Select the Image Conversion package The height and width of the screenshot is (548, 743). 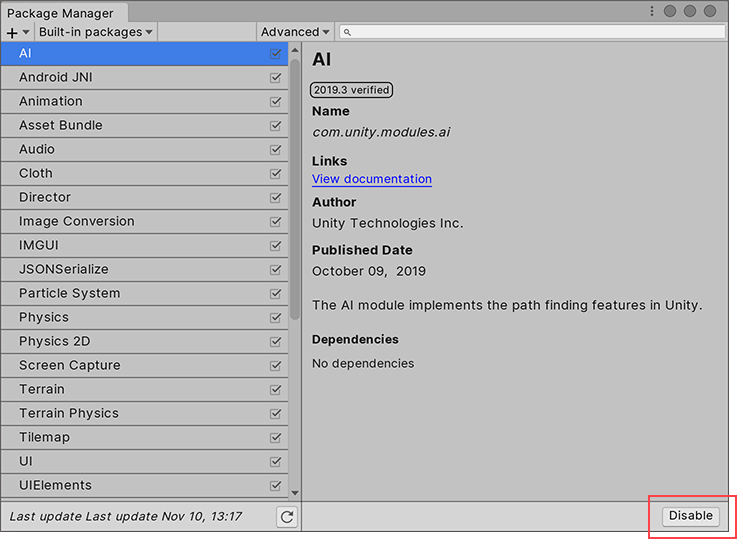click(x=144, y=222)
